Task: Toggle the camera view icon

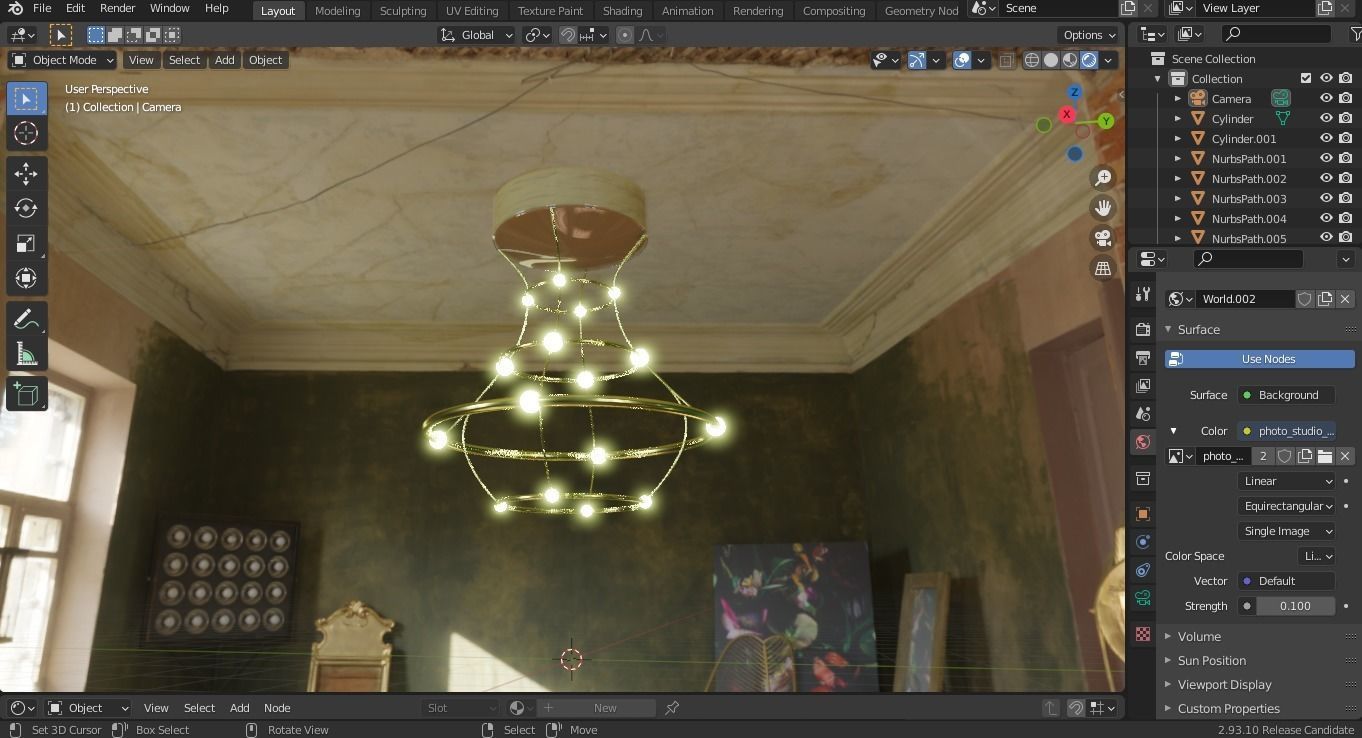Action: [x=1103, y=238]
